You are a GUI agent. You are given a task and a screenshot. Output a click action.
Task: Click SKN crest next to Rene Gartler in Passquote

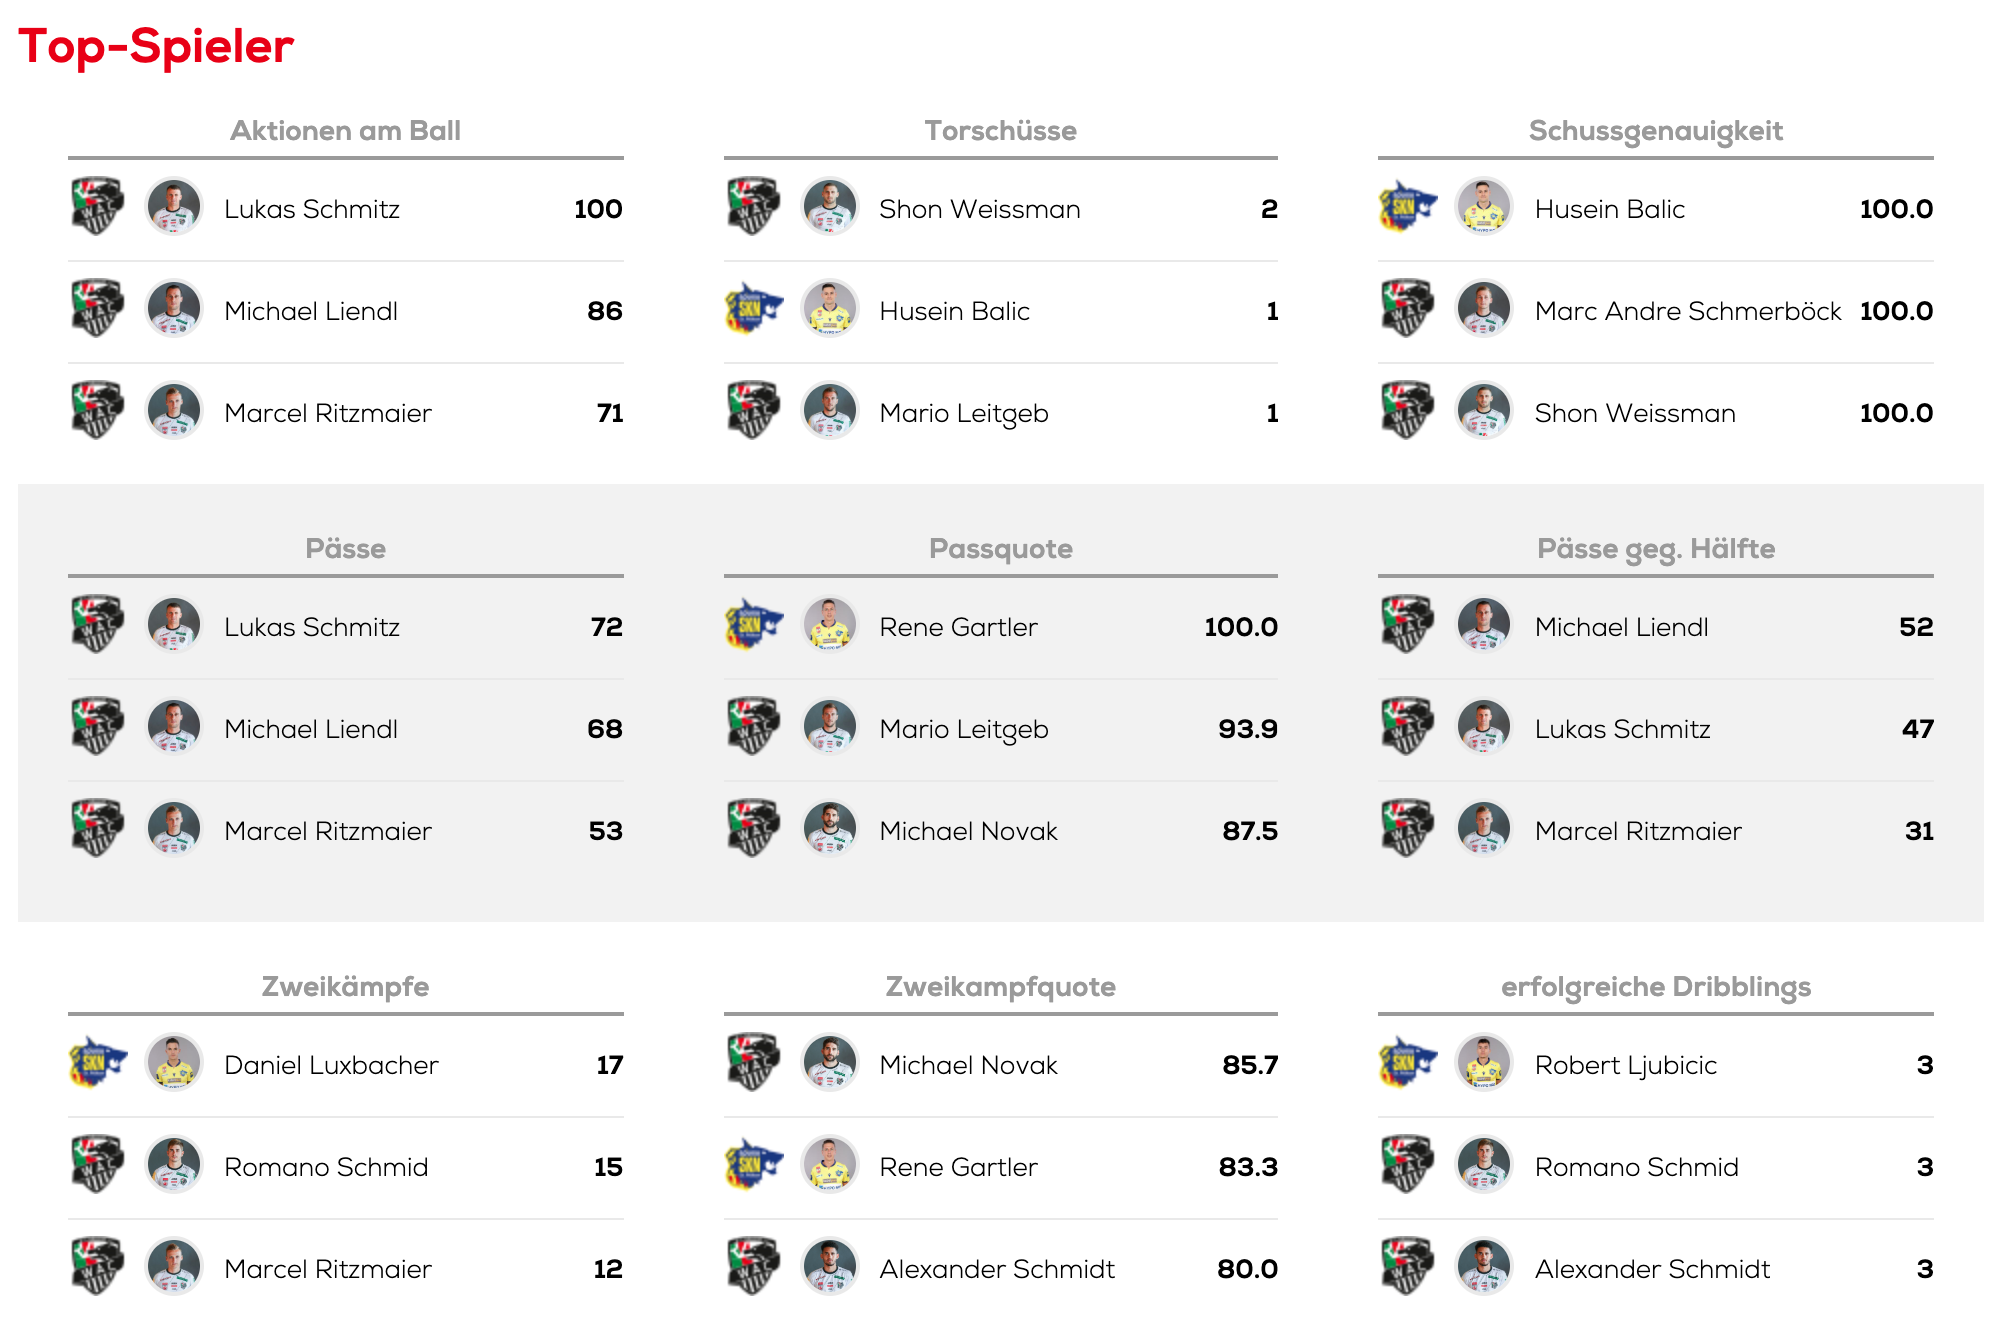coord(754,625)
